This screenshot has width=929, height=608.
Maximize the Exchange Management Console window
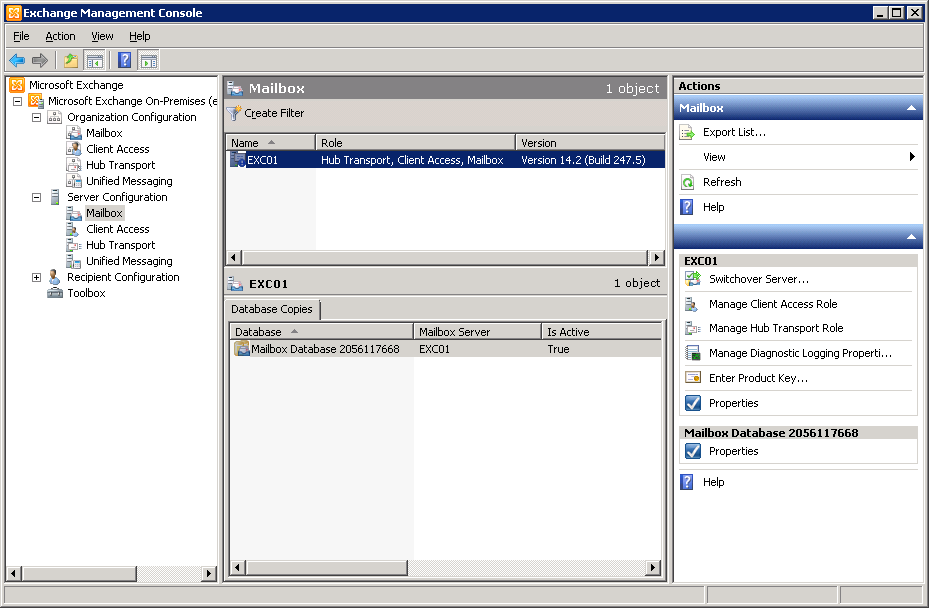point(897,12)
